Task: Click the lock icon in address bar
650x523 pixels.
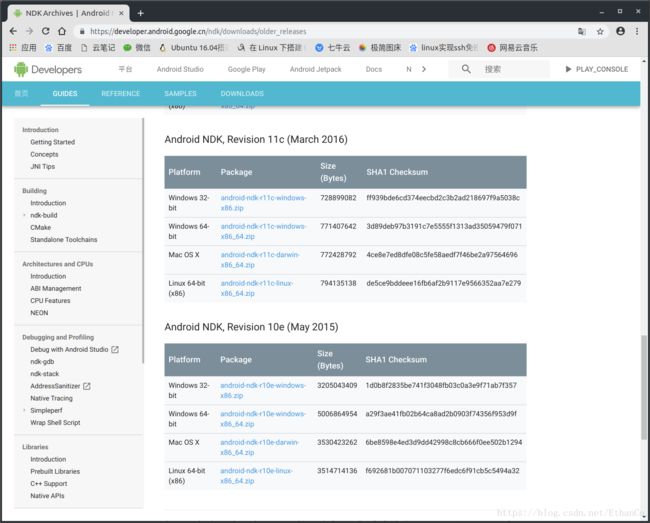Action: (82, 31)
